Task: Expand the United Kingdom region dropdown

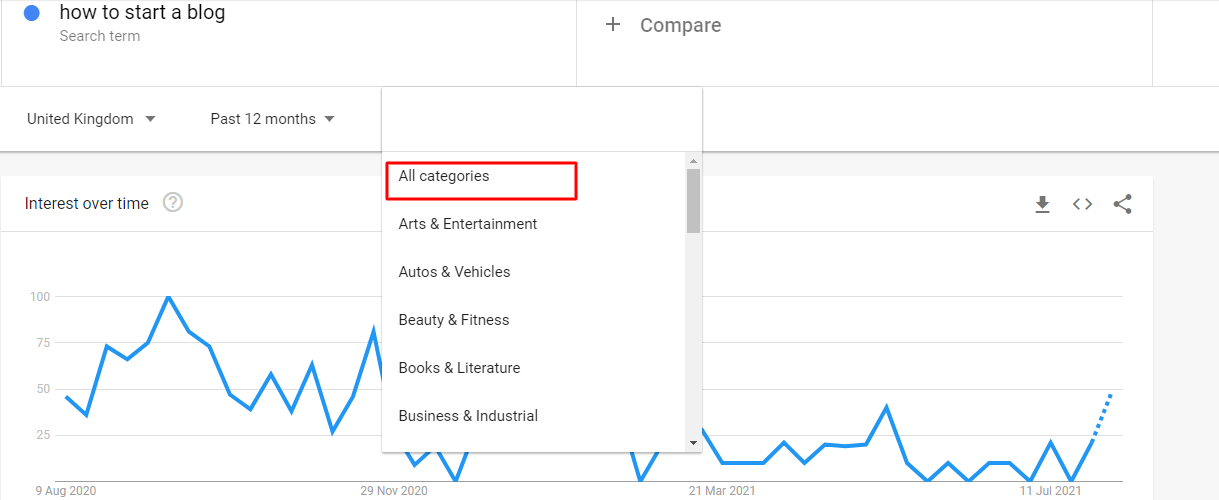Action: pos(91,119)
